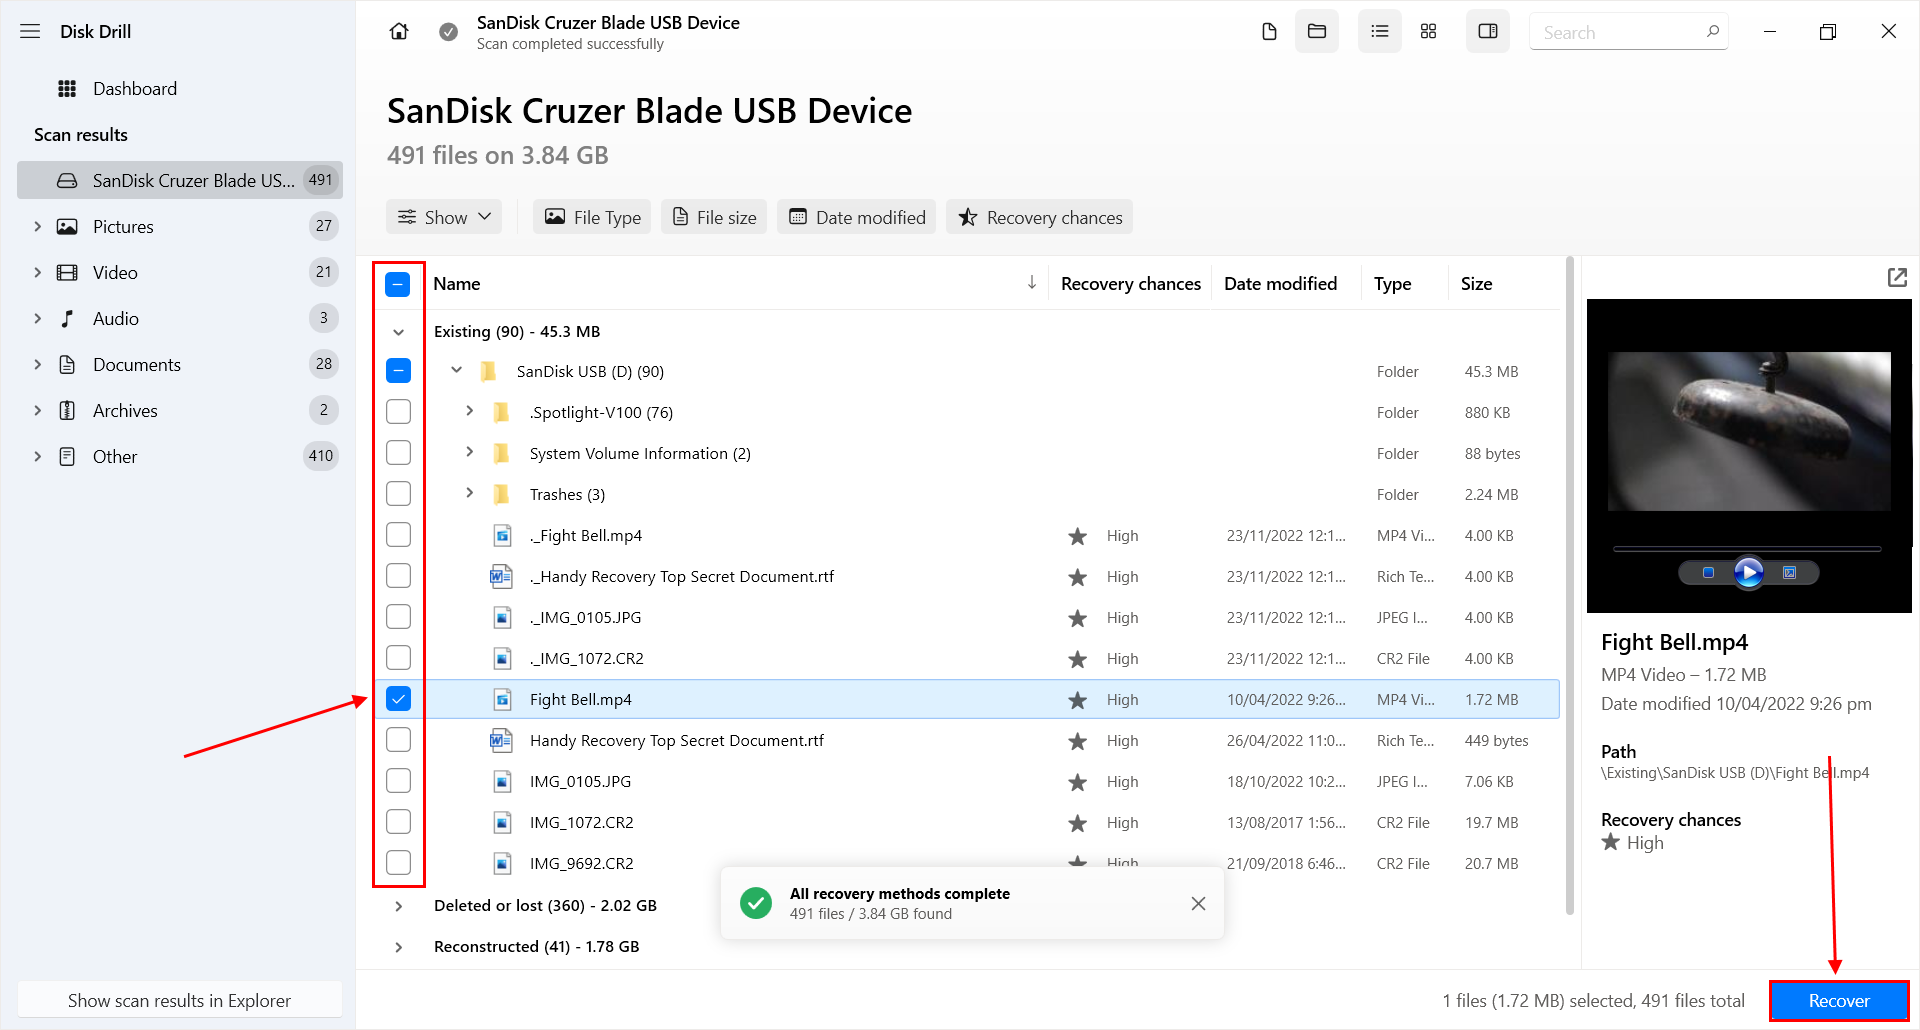Go to home screen icon
The image size is (1920, 1030).
tap(399, 32)
